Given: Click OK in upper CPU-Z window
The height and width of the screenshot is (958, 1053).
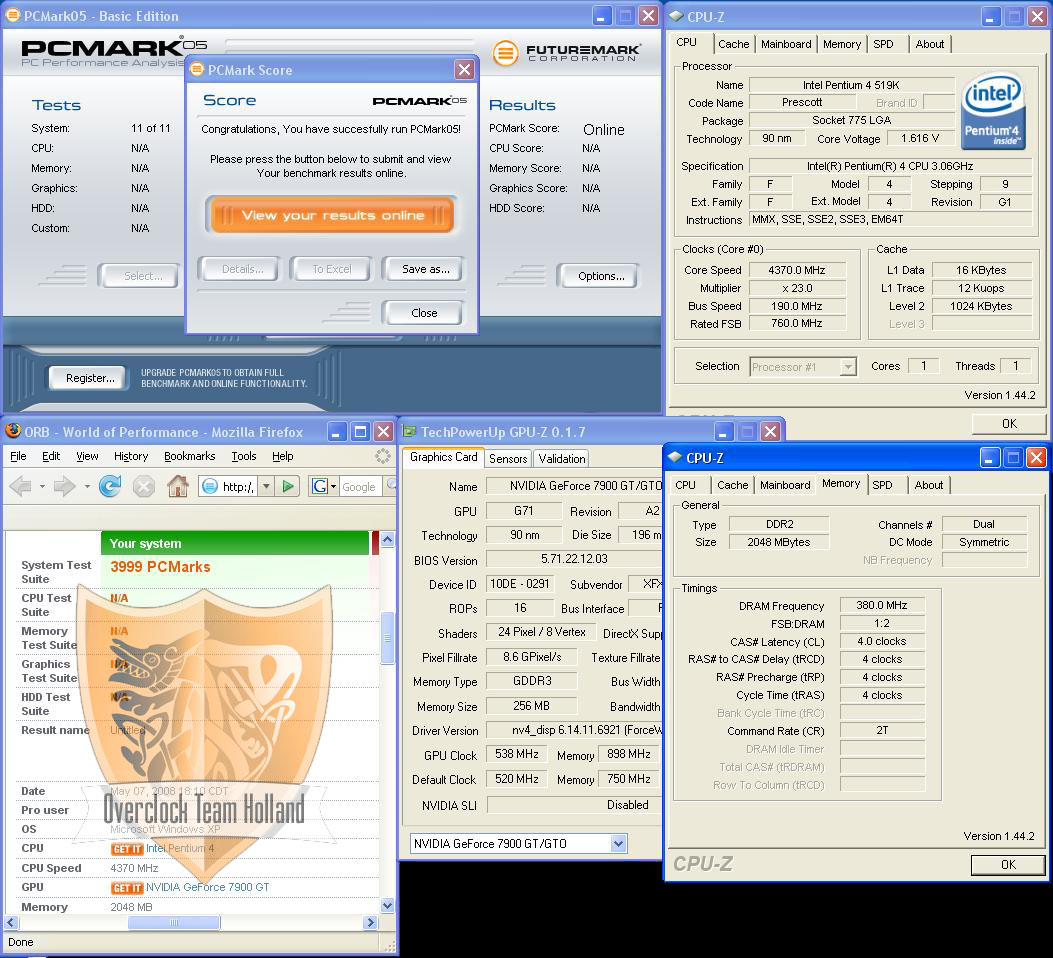Looking at the screenshot, I should point(1009,424).
